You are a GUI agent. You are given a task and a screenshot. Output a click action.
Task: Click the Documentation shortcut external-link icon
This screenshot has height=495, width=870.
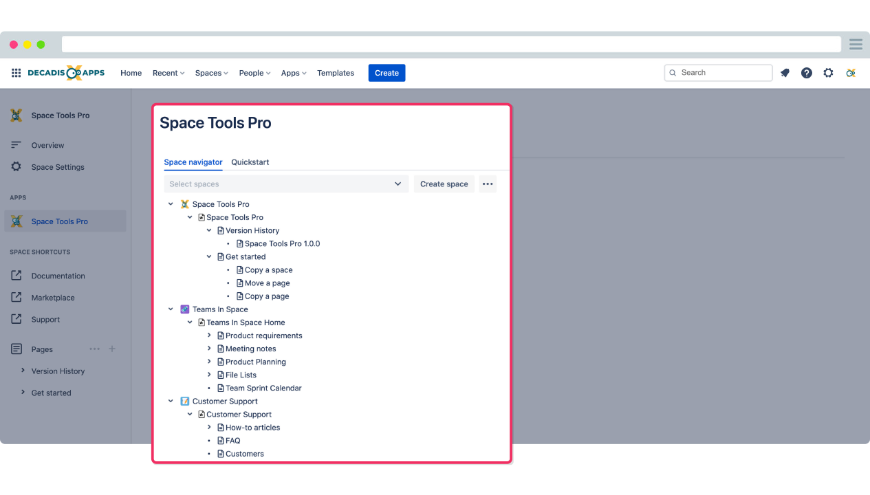click(16, 275)
